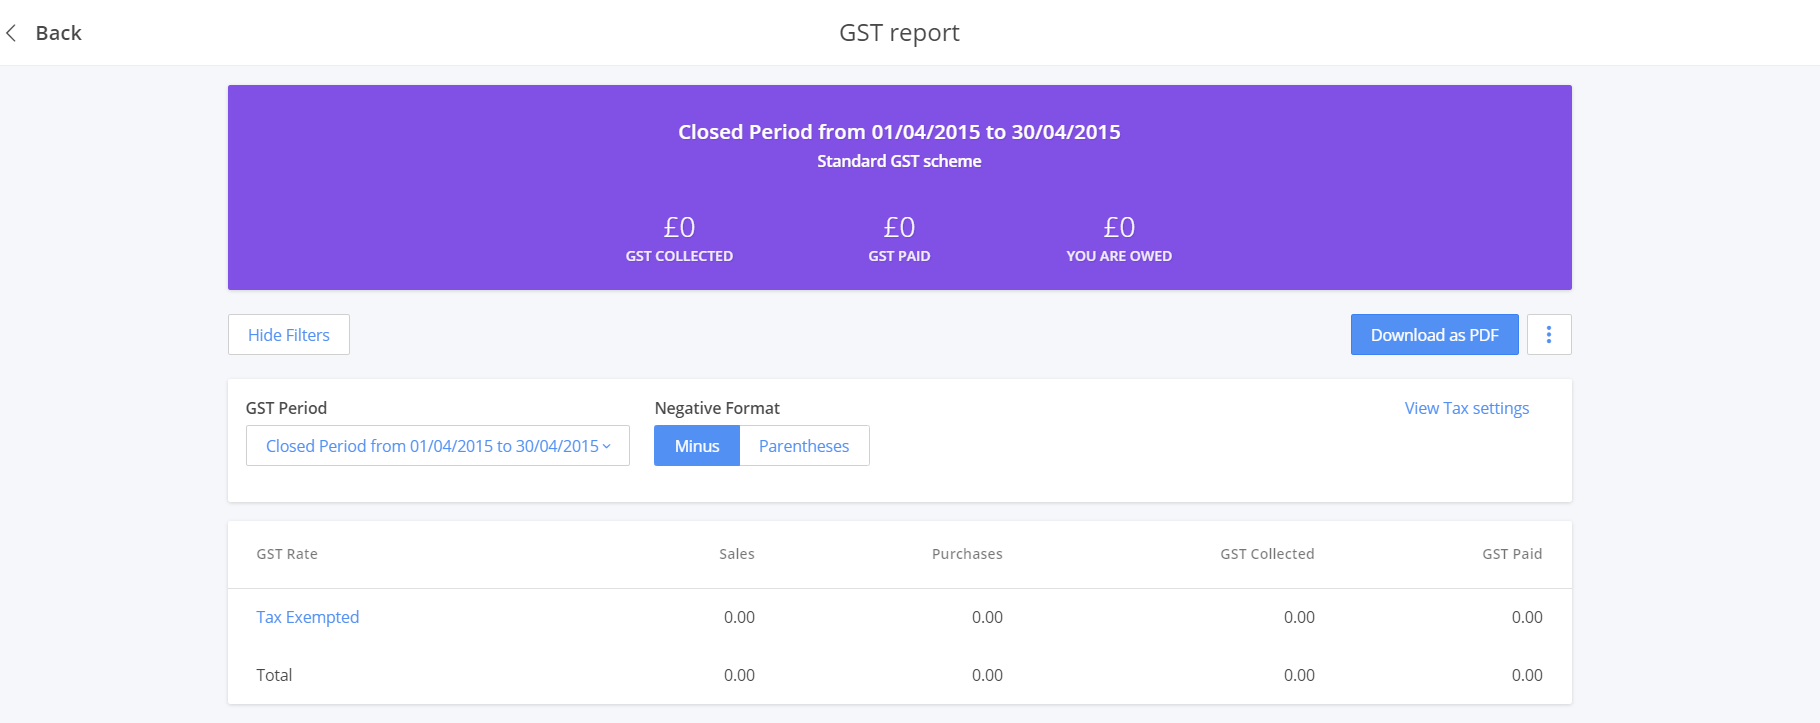This screenshot has width=1820, height=723.
Task: Click the Purchases column header
Action: (967, 554)
